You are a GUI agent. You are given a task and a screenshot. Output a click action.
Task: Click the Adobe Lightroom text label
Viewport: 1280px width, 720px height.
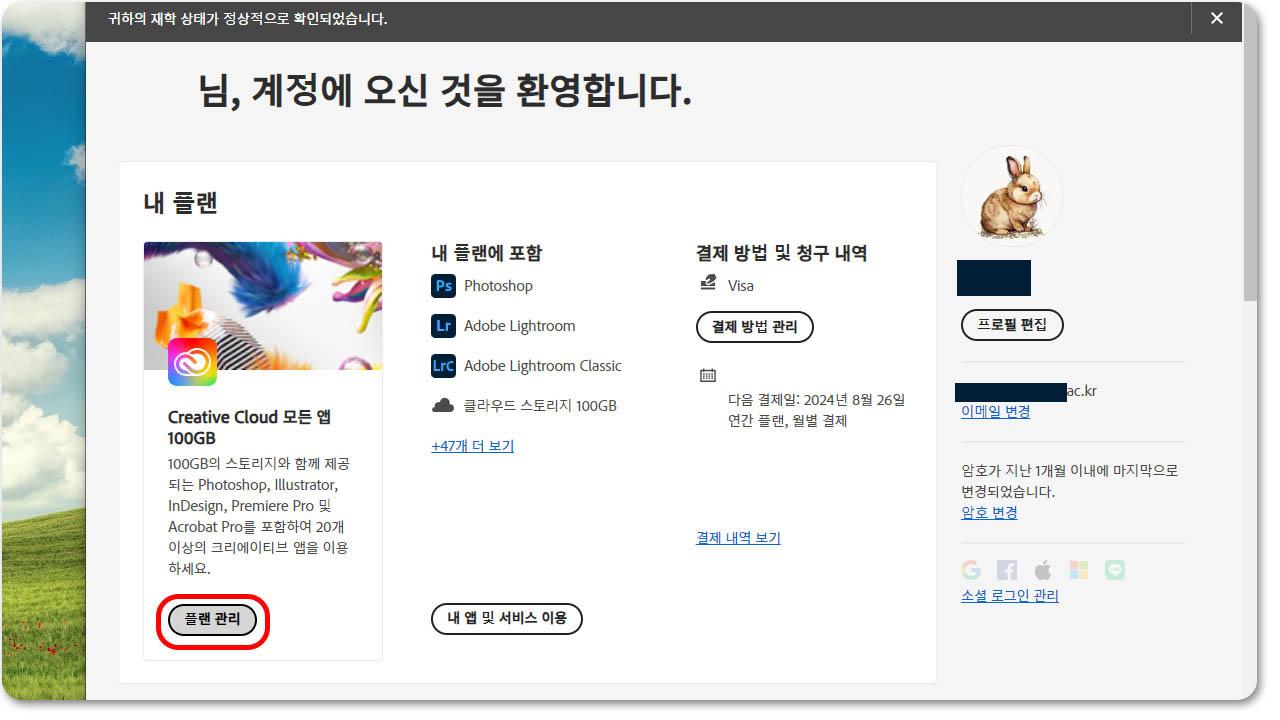(520, 326)
